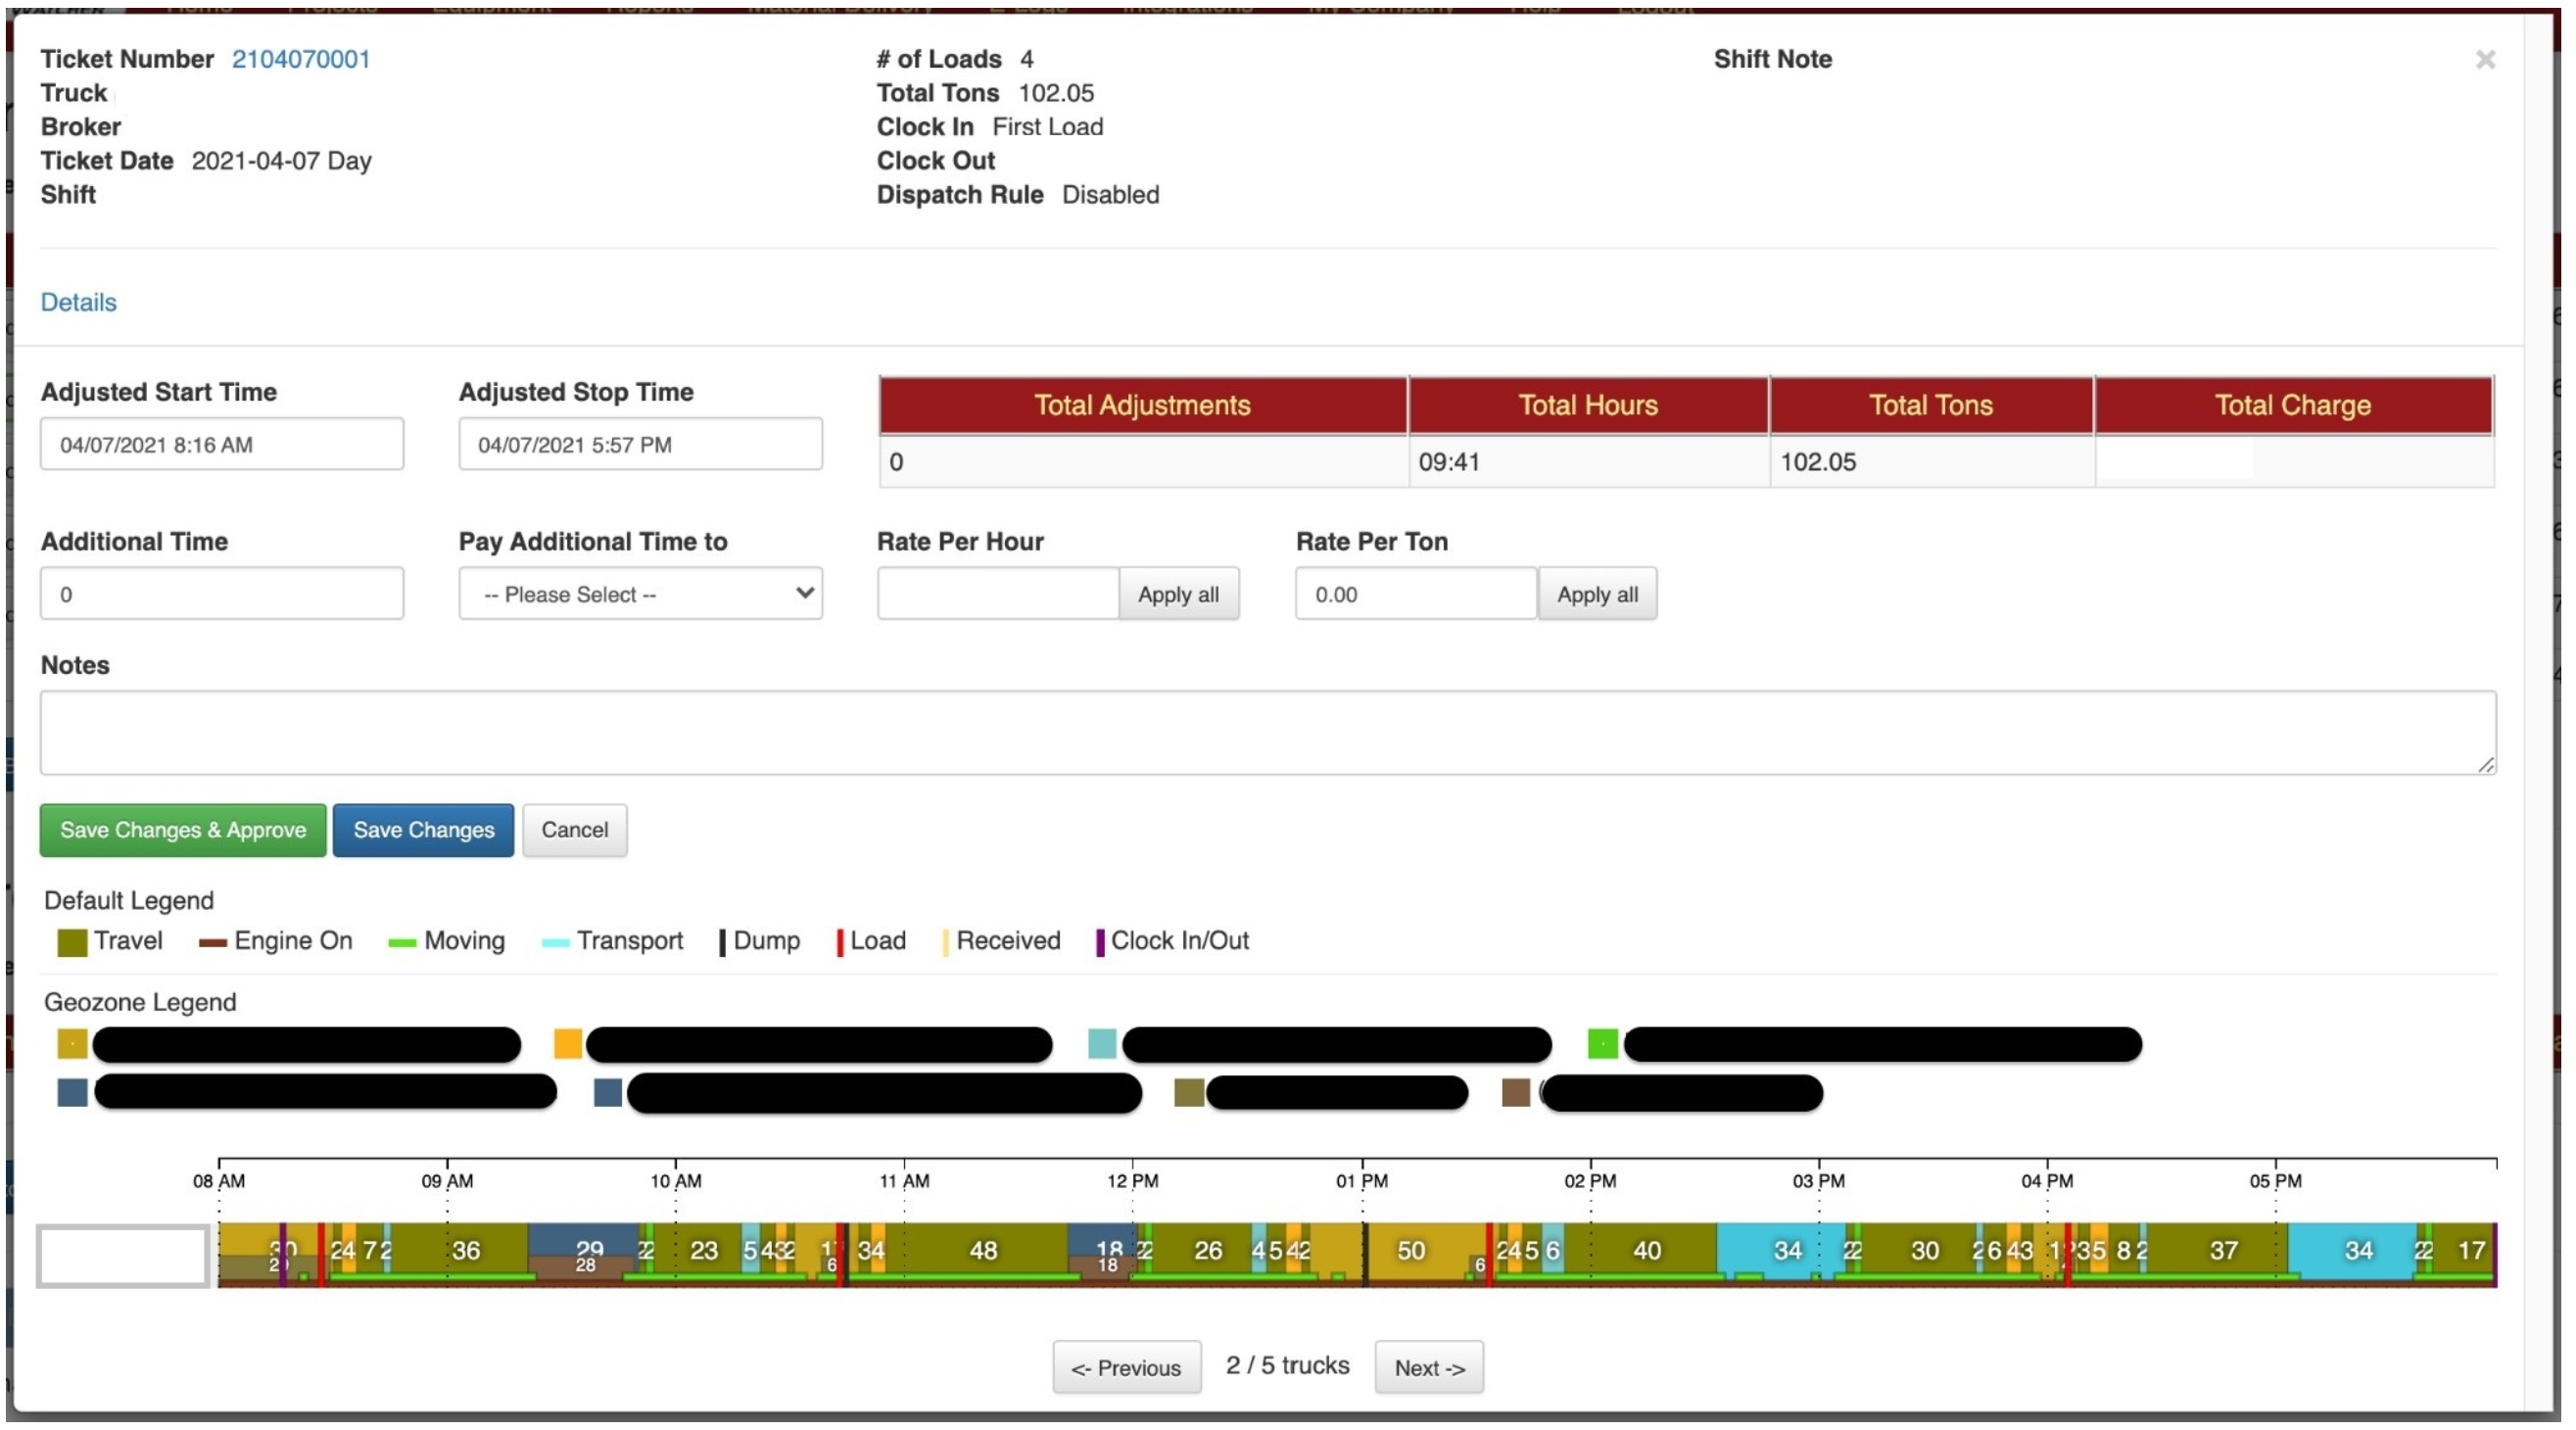Apply all for Rate Per Ton

click(x=1597, y=594)
